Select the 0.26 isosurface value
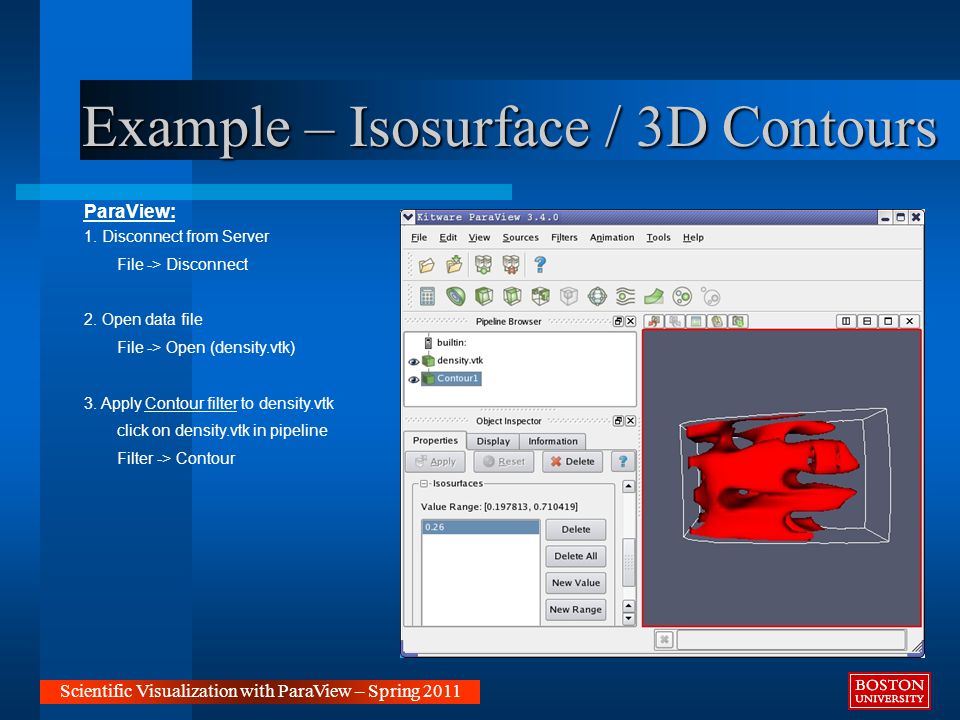Image resolution: width=960 pixels, height=720 pixels. (481, 527)
